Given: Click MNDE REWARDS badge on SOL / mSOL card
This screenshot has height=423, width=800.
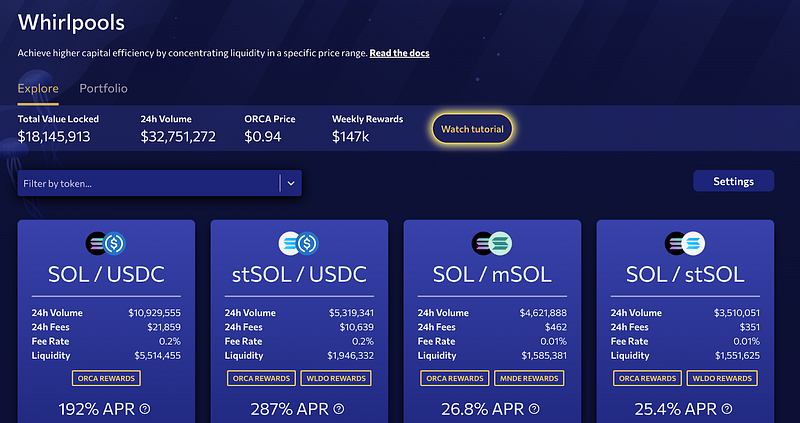Looking at the screenshot, I should tap(527, 378).
